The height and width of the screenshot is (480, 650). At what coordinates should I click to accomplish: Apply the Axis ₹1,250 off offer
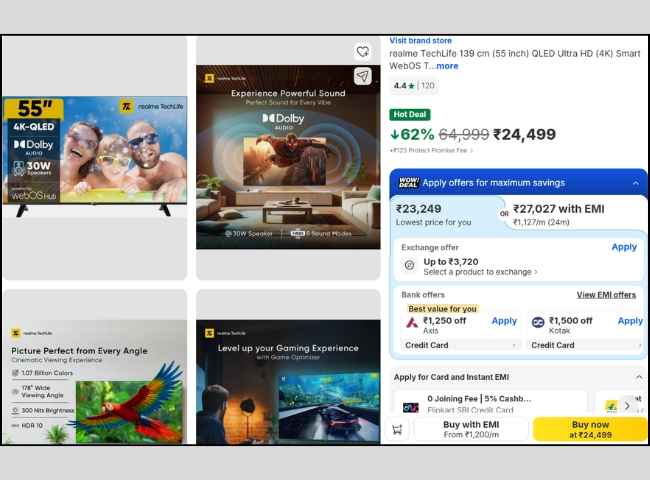[504, 321]
